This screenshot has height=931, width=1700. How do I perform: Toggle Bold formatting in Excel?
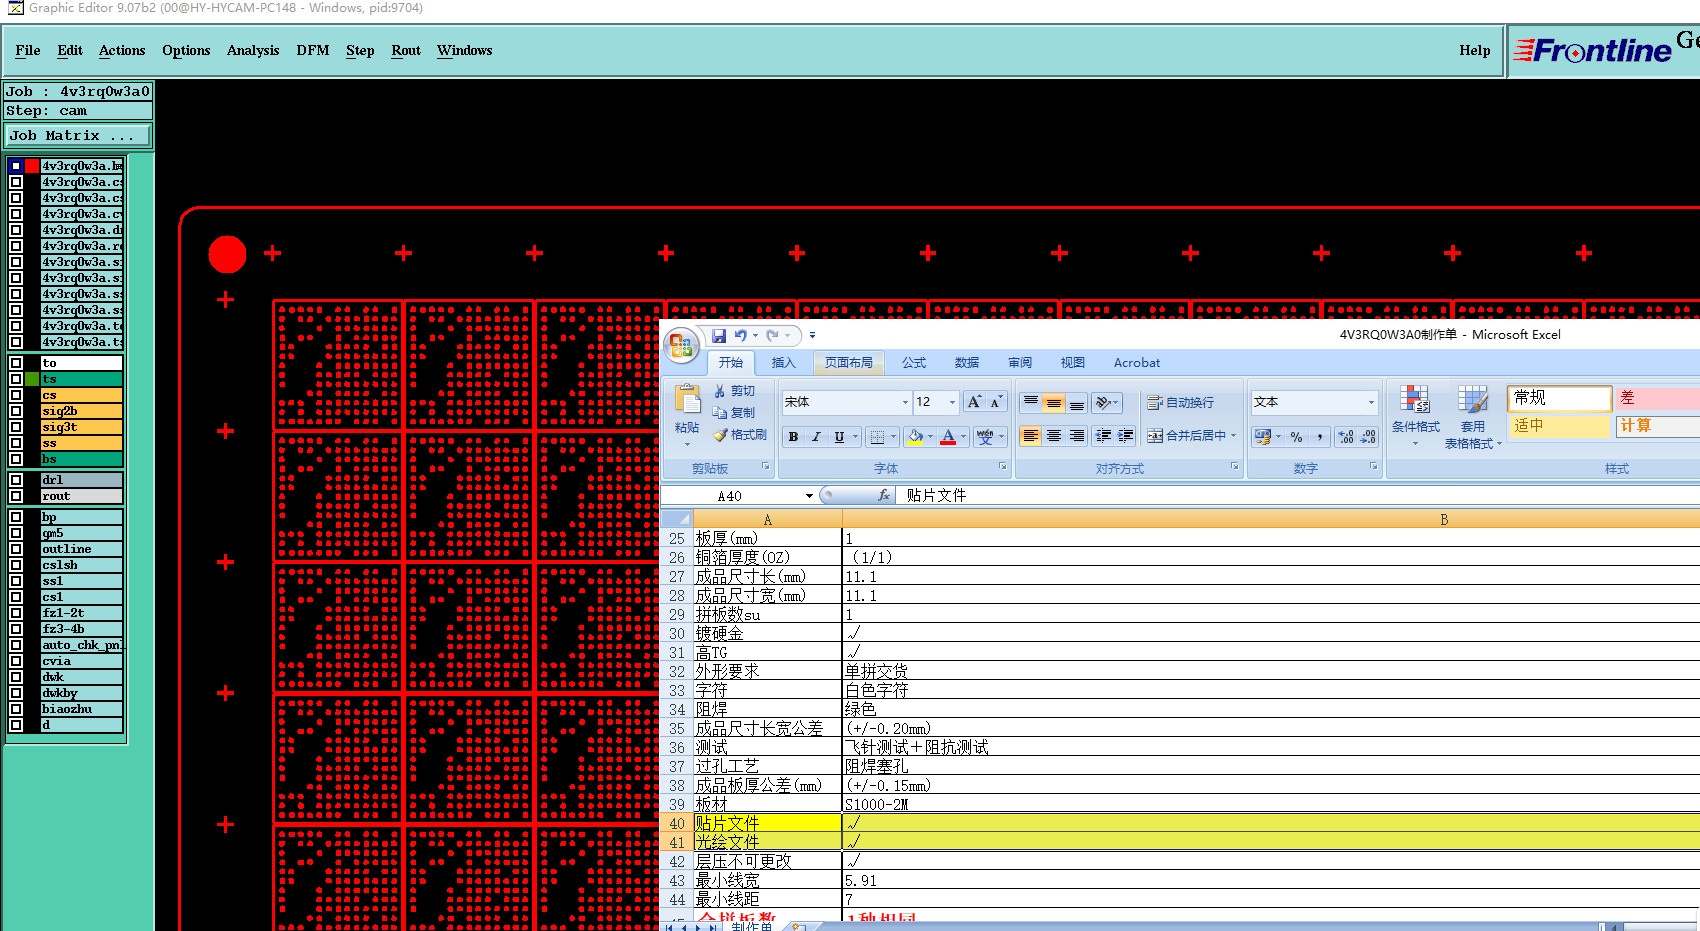point(793,437)
